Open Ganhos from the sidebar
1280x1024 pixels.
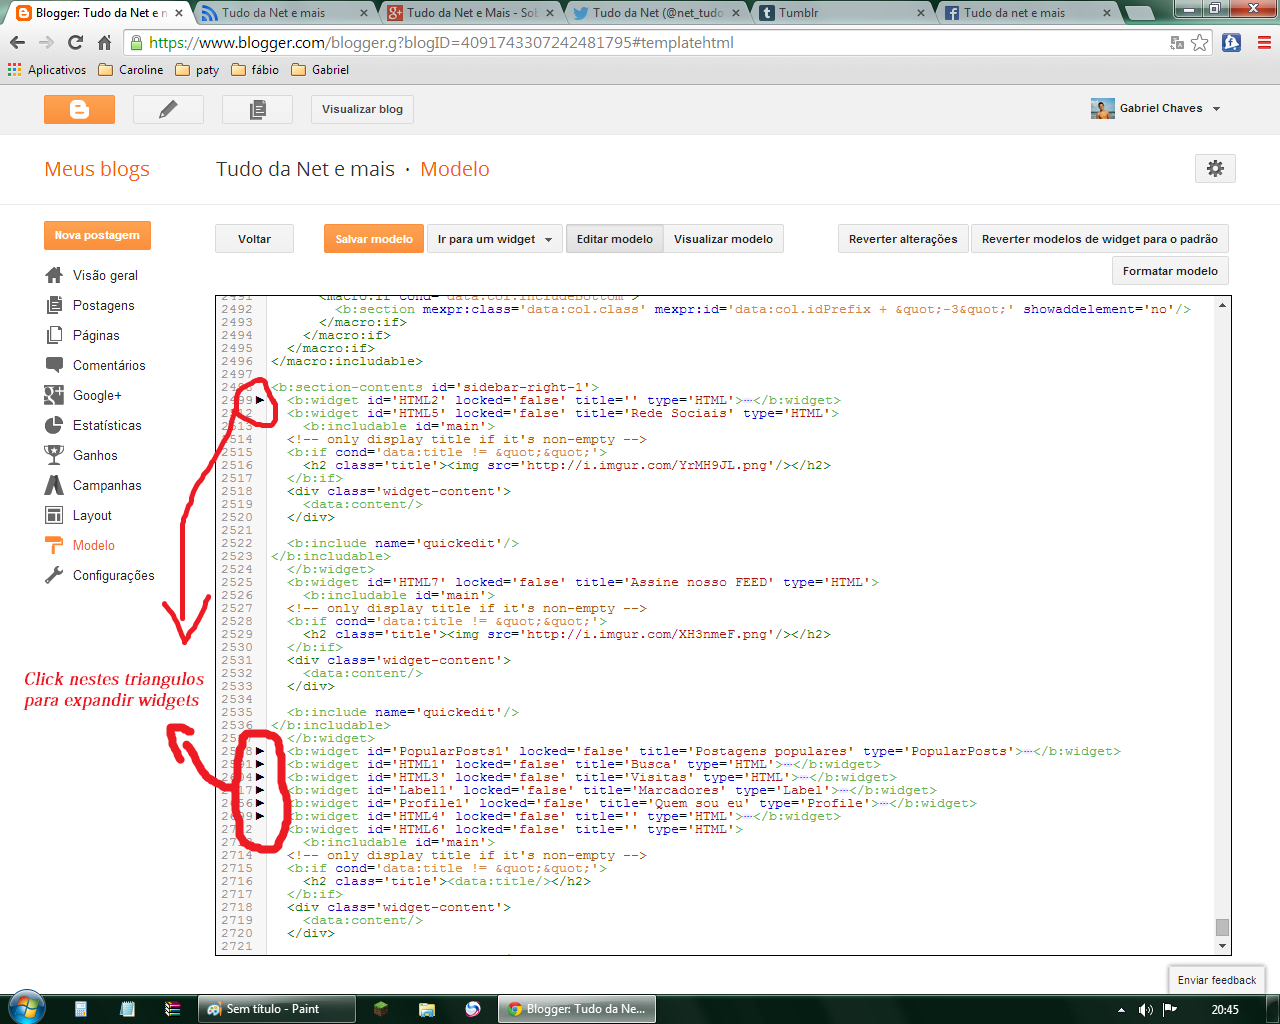pos(95,455)
